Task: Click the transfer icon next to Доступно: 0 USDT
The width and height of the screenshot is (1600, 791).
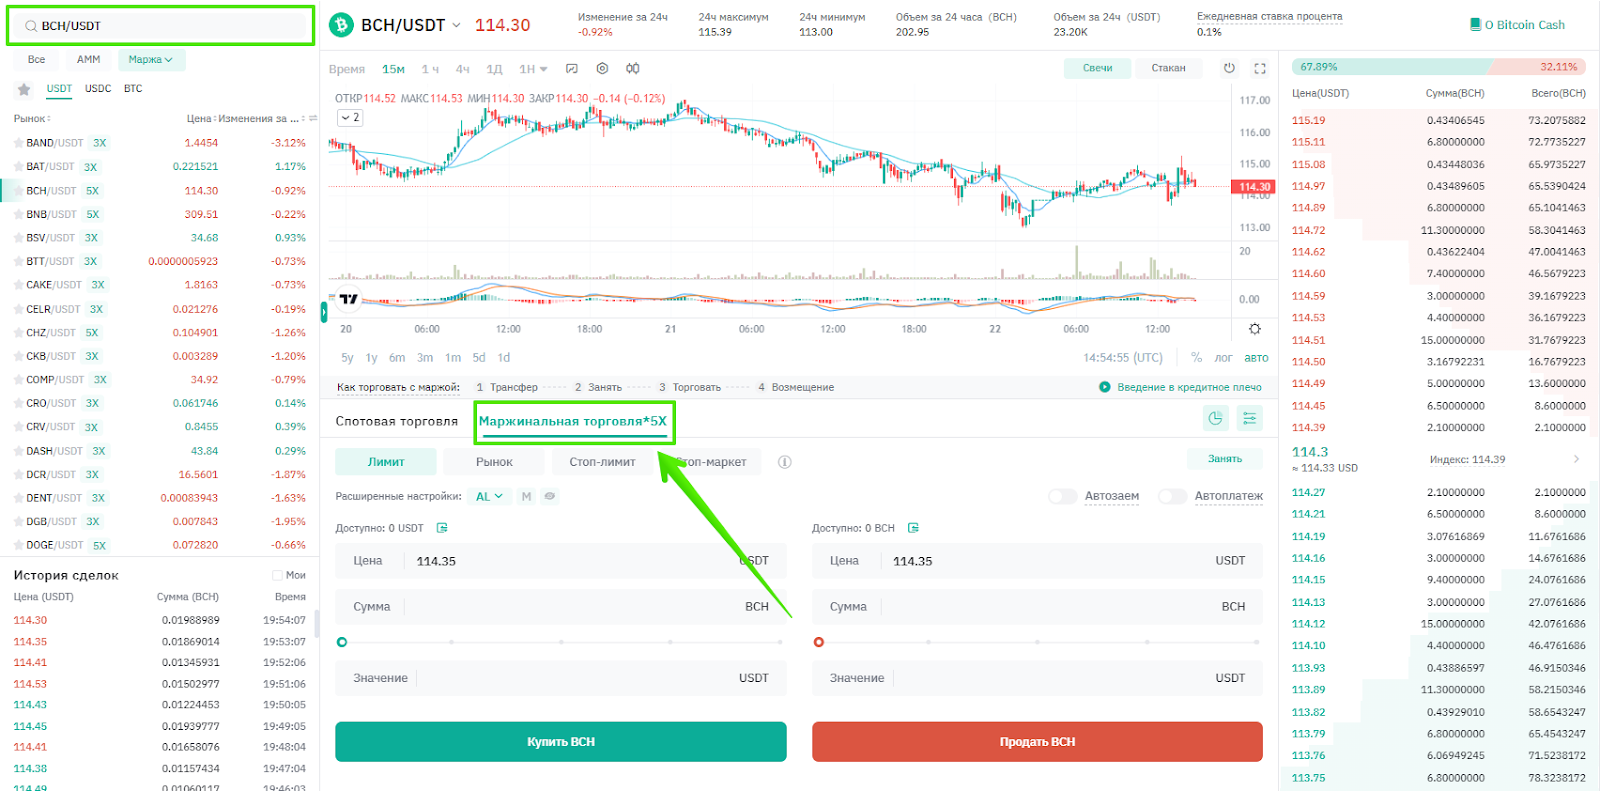Action: [442, 528]
